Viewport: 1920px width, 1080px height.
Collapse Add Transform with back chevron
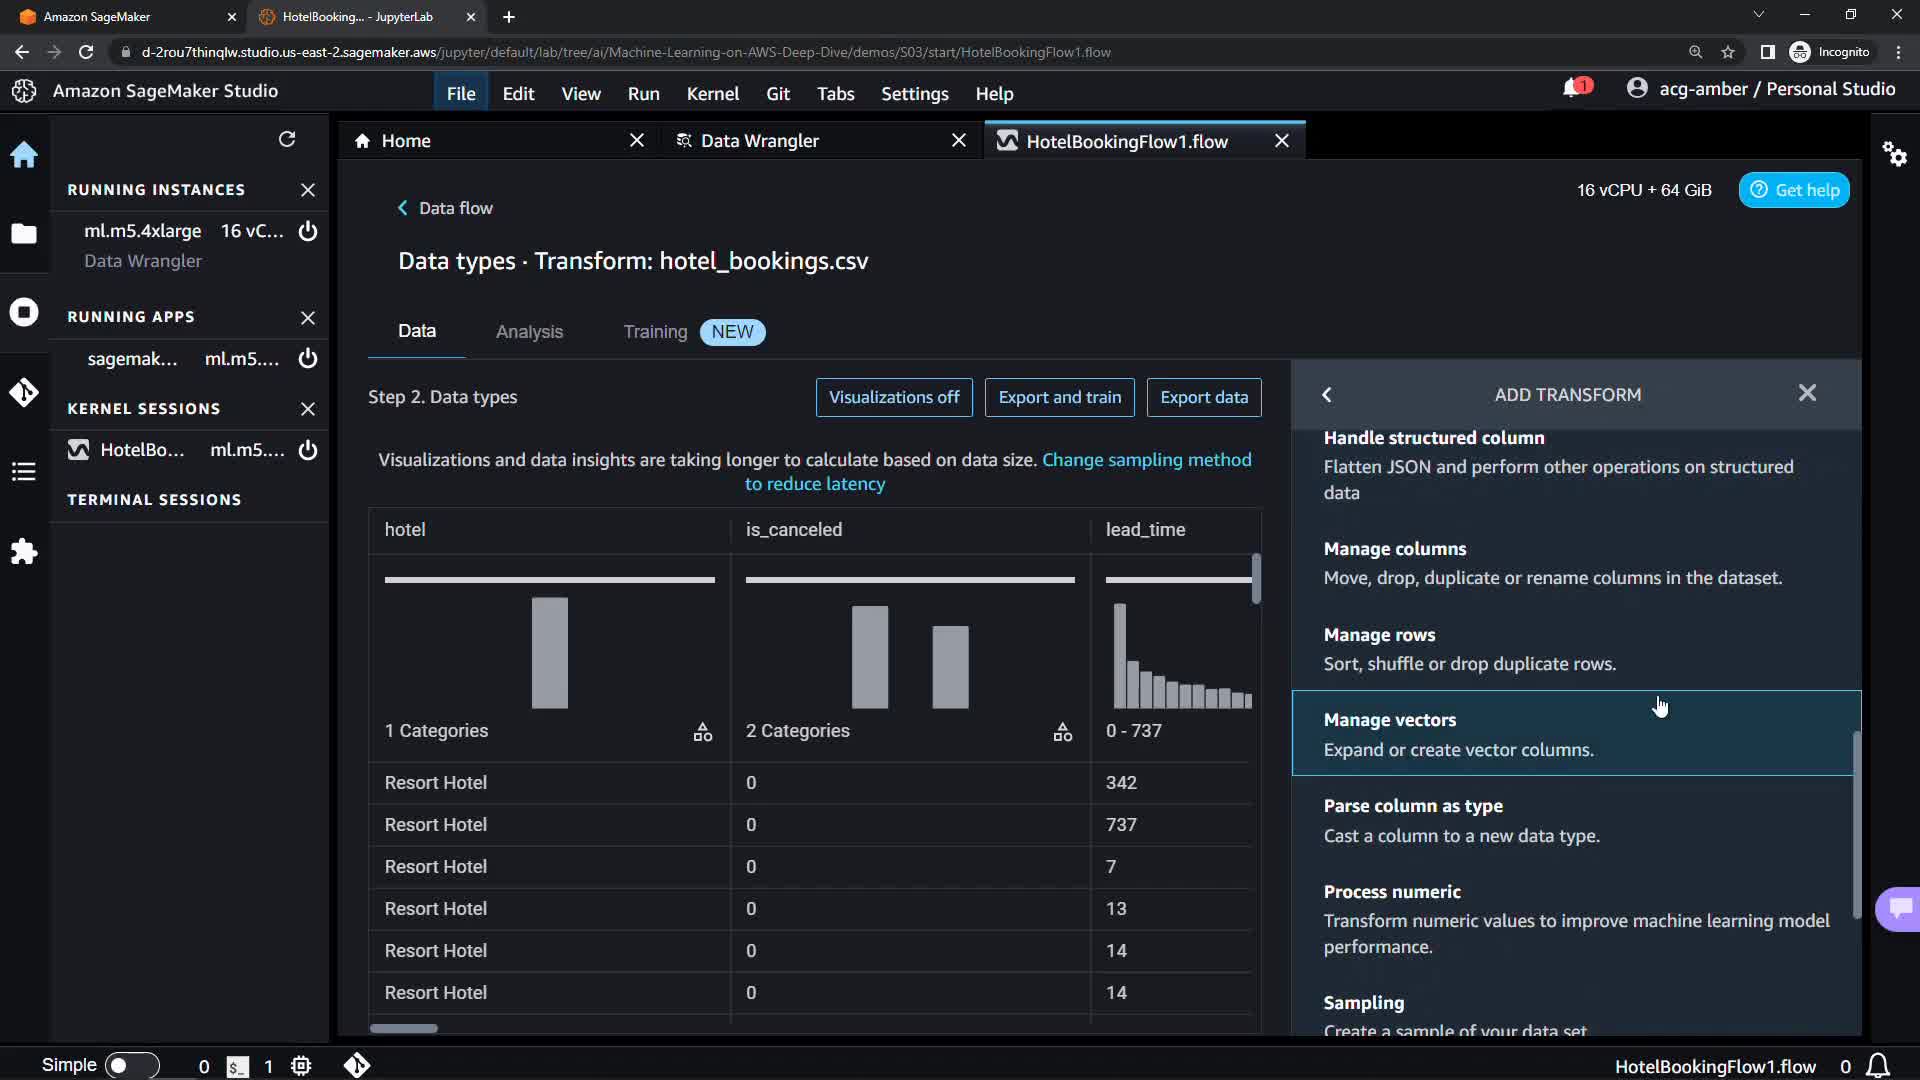tap(1327, 395)
